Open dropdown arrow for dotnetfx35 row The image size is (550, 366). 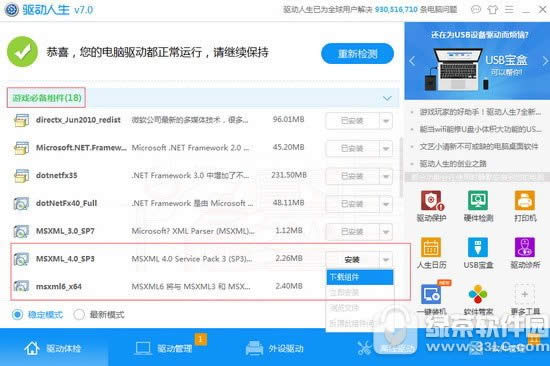point(385,177)
